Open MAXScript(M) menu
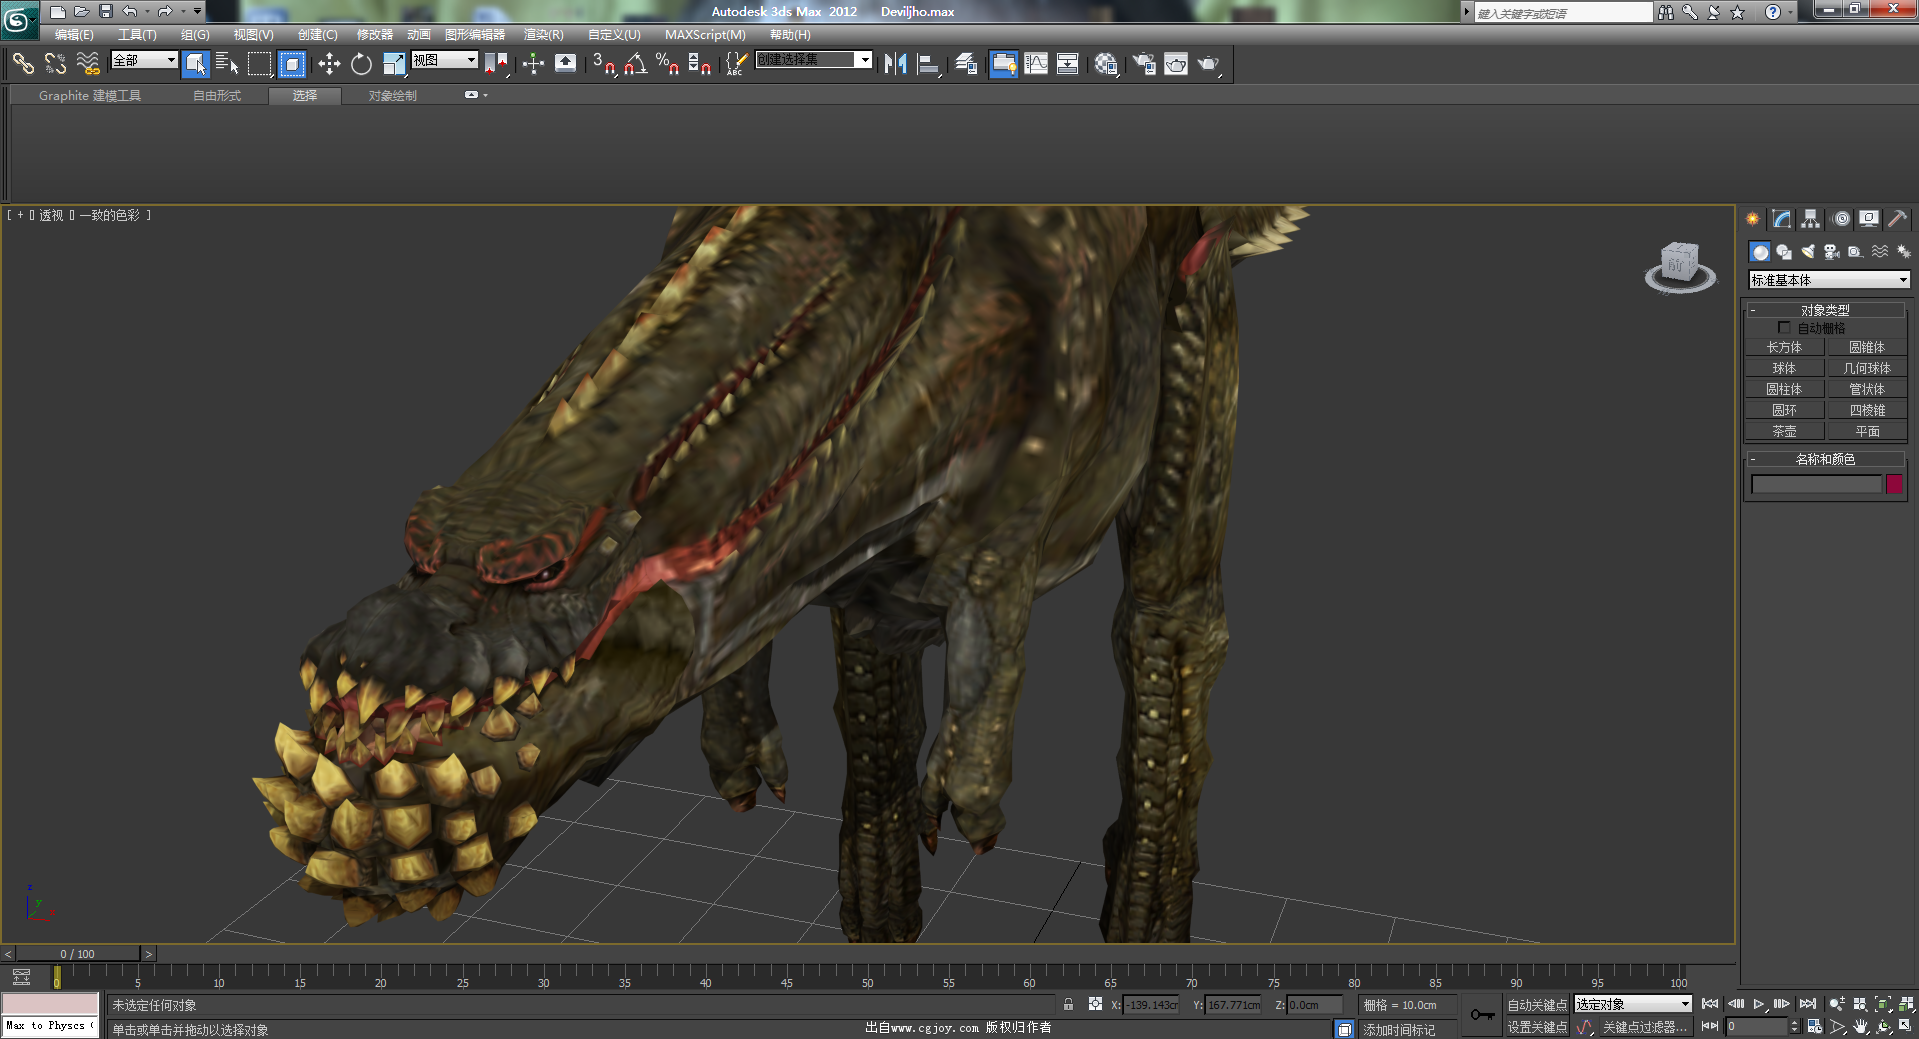Screen dimensions: 1919x1039 [x=705, y=35]
